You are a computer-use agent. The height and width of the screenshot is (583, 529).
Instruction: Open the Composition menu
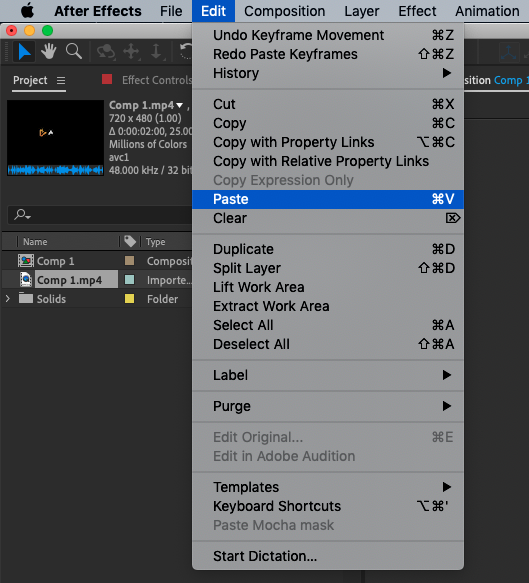[x=284, y=11]
